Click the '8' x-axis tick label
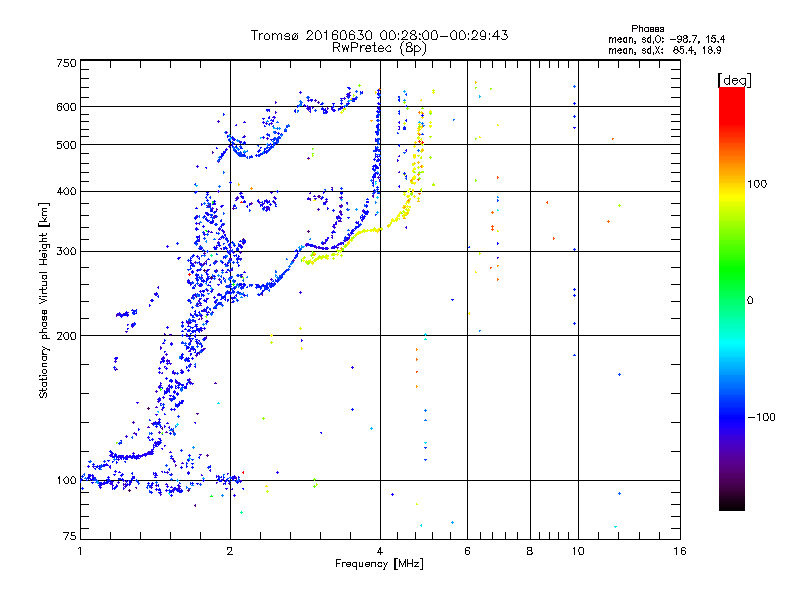 coord(530,551)
